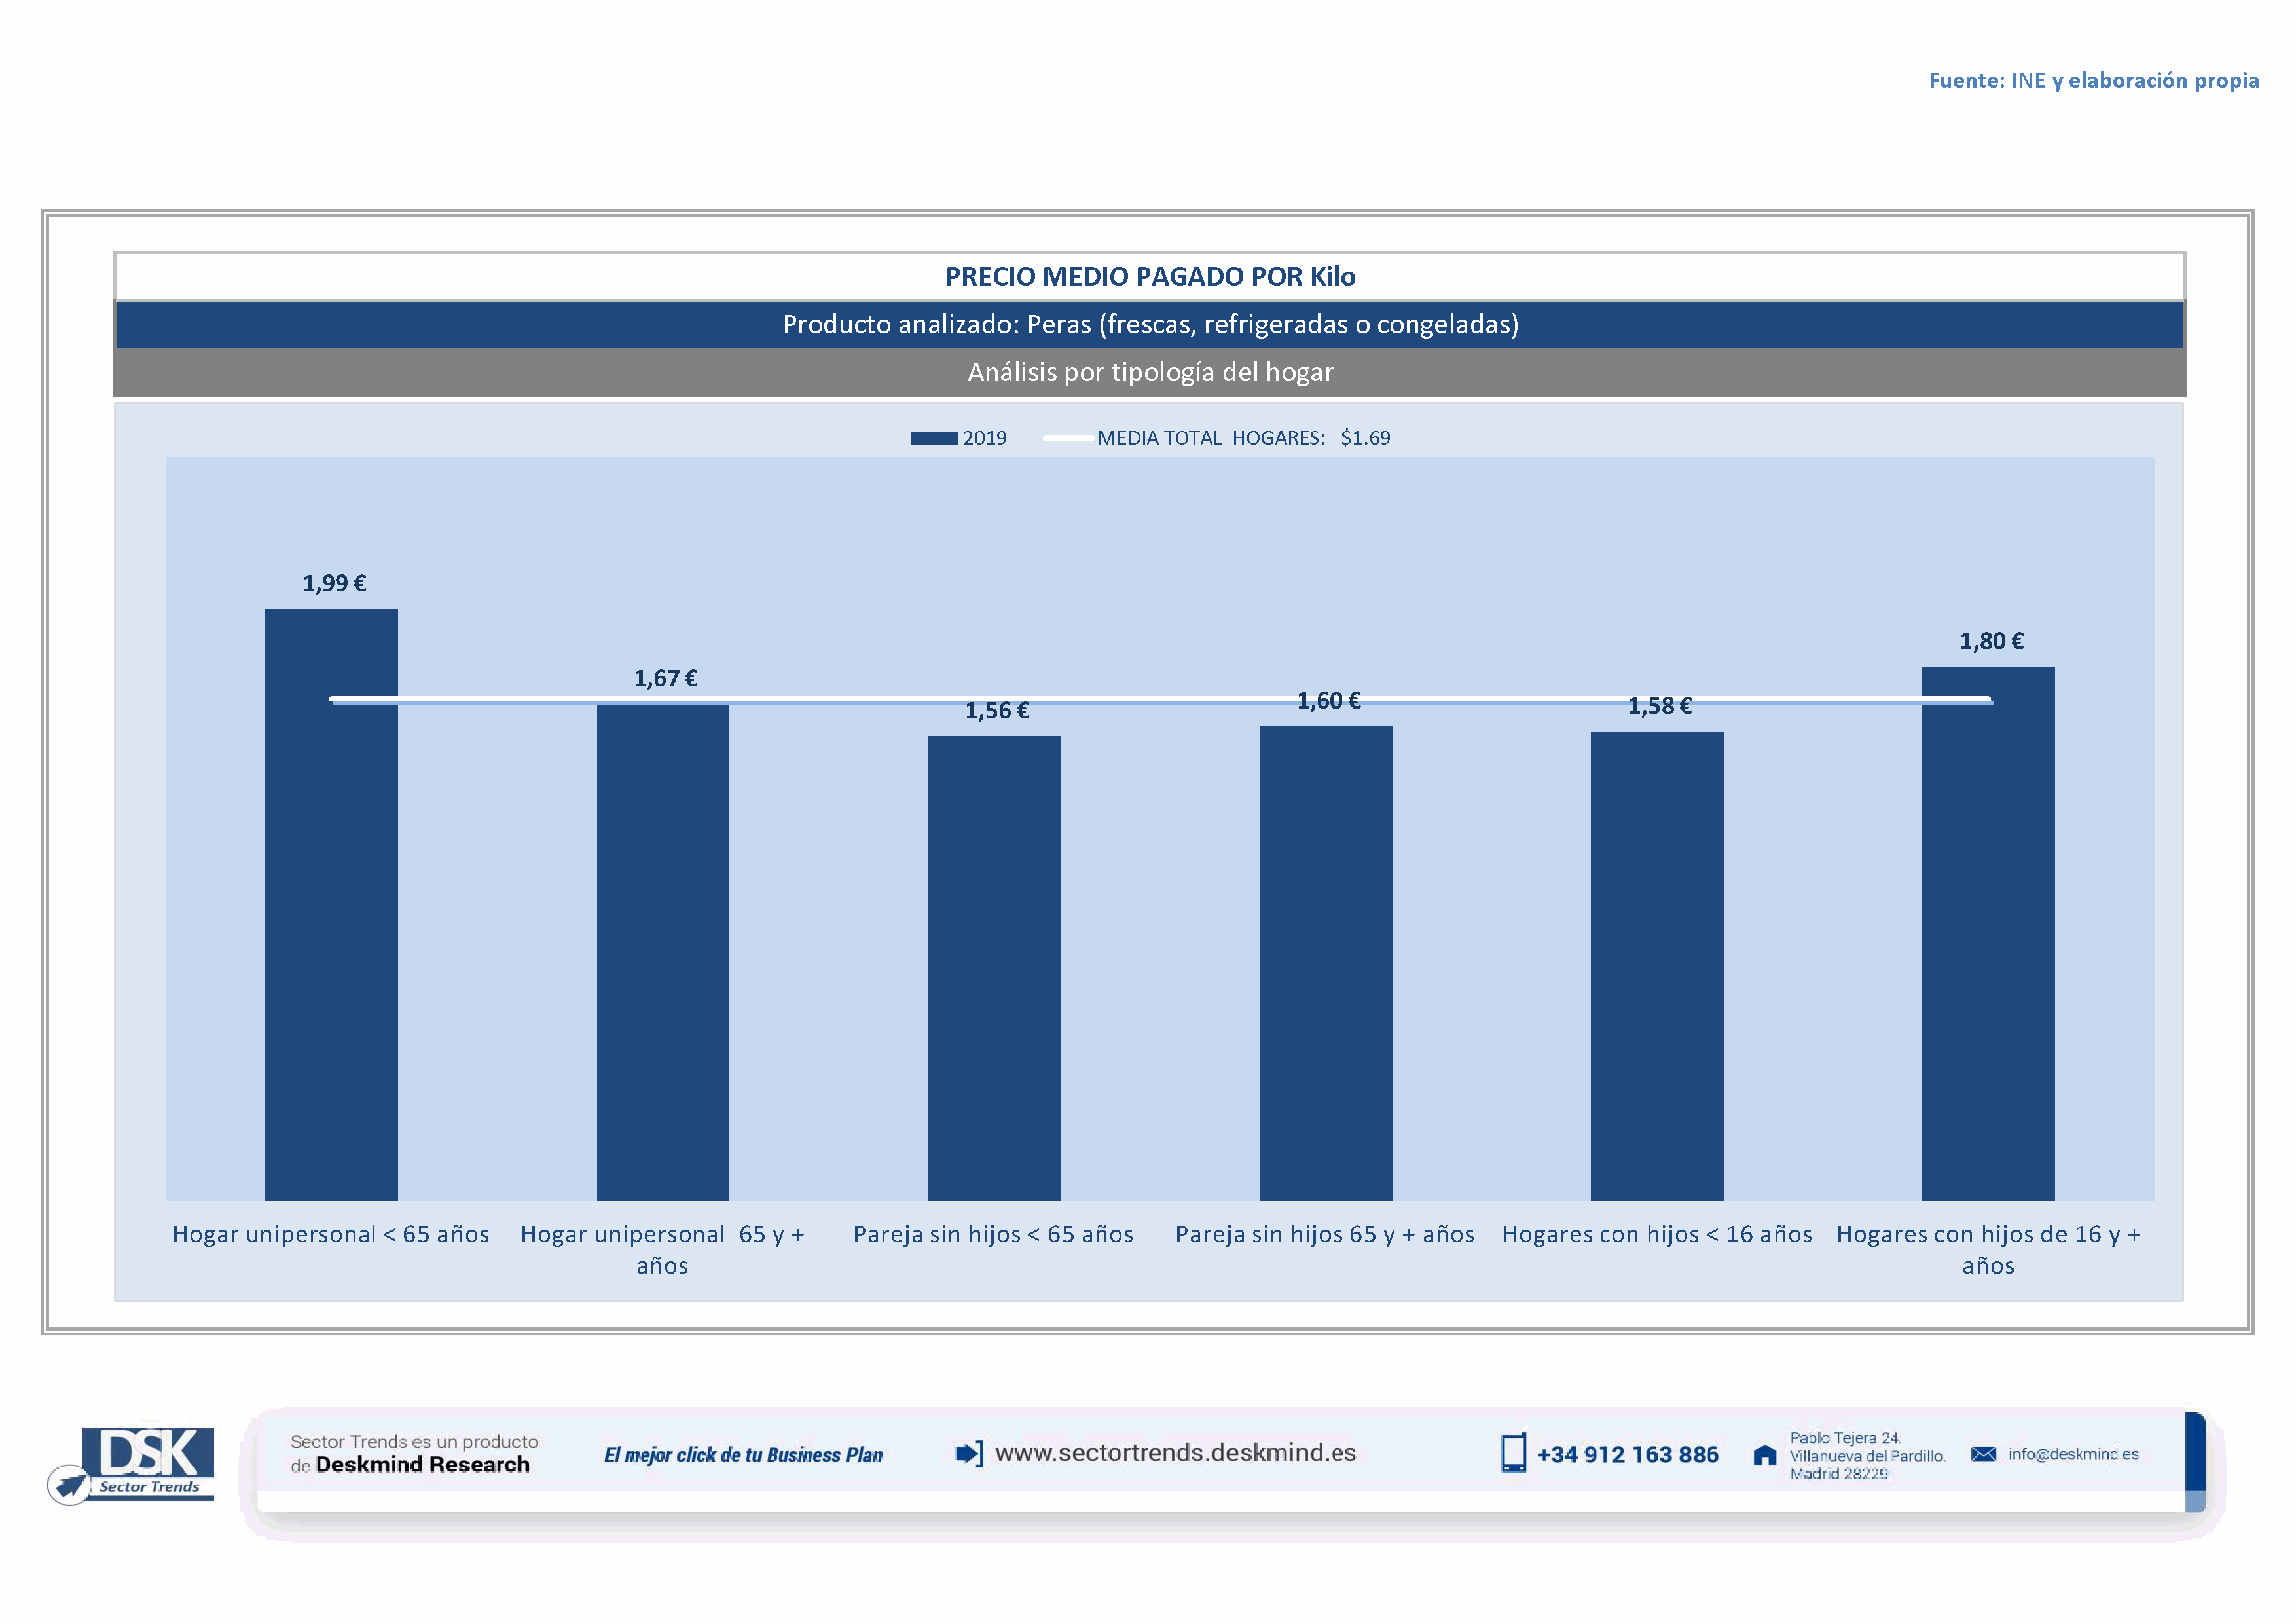Open the www.sectortrends.deskmind.es link
2296x1624 pixels.
1175,1453
